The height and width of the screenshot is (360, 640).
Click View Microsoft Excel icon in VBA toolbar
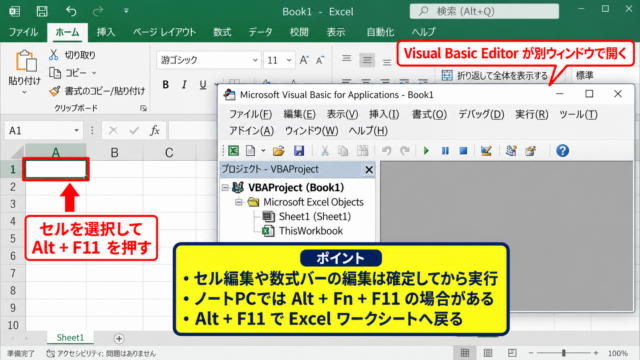(x=233, y=151)
